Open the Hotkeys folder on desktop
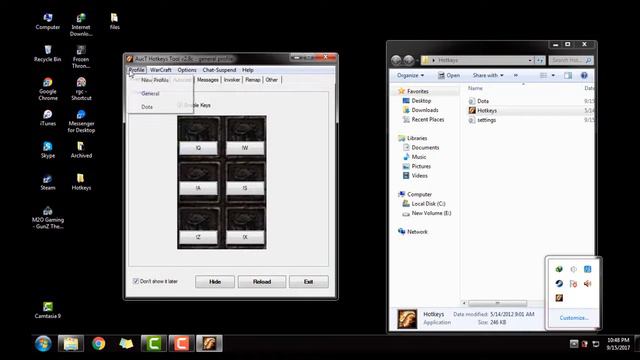Image resolution: width=640 pixels, height=360 pixels. [81, 182]
